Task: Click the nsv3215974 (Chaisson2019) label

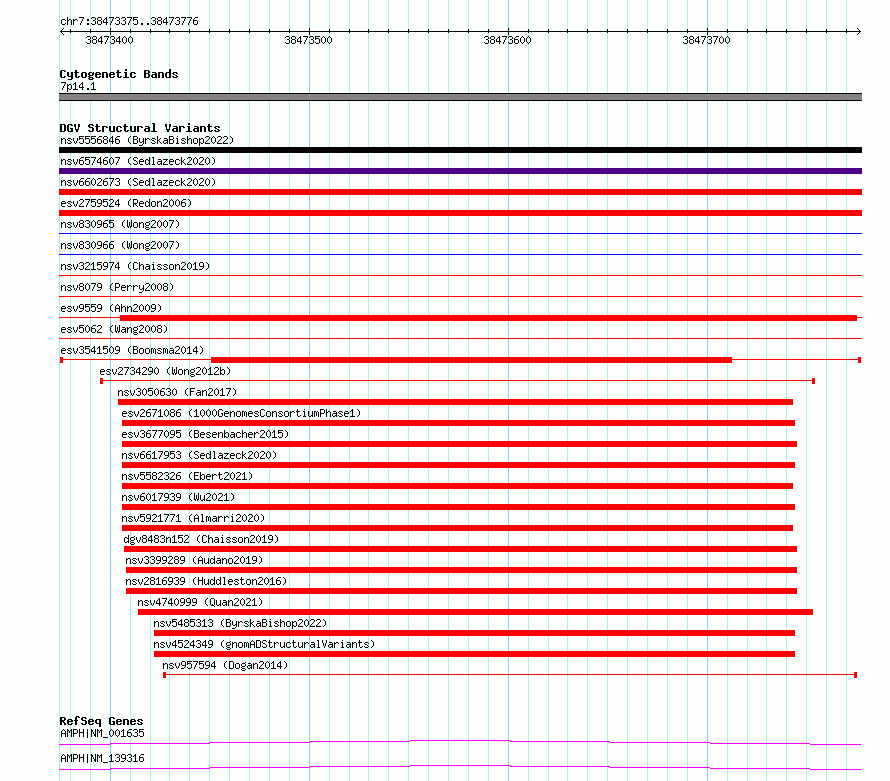Action: (135, 266)
